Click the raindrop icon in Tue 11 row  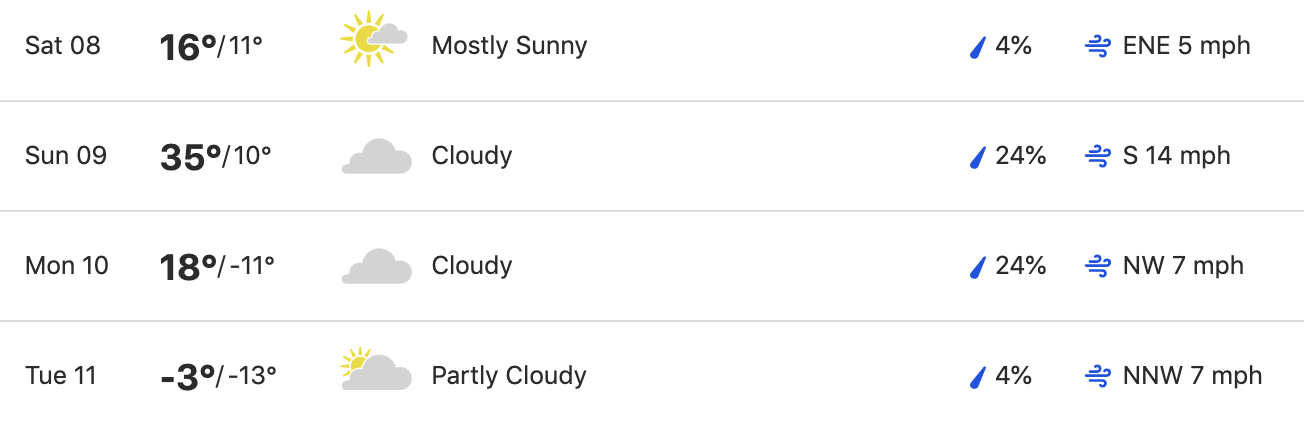point(978,376)
